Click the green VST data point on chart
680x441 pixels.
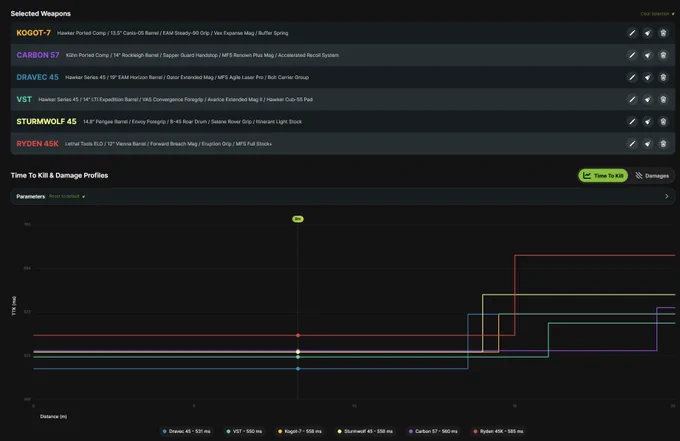point(298,357)
